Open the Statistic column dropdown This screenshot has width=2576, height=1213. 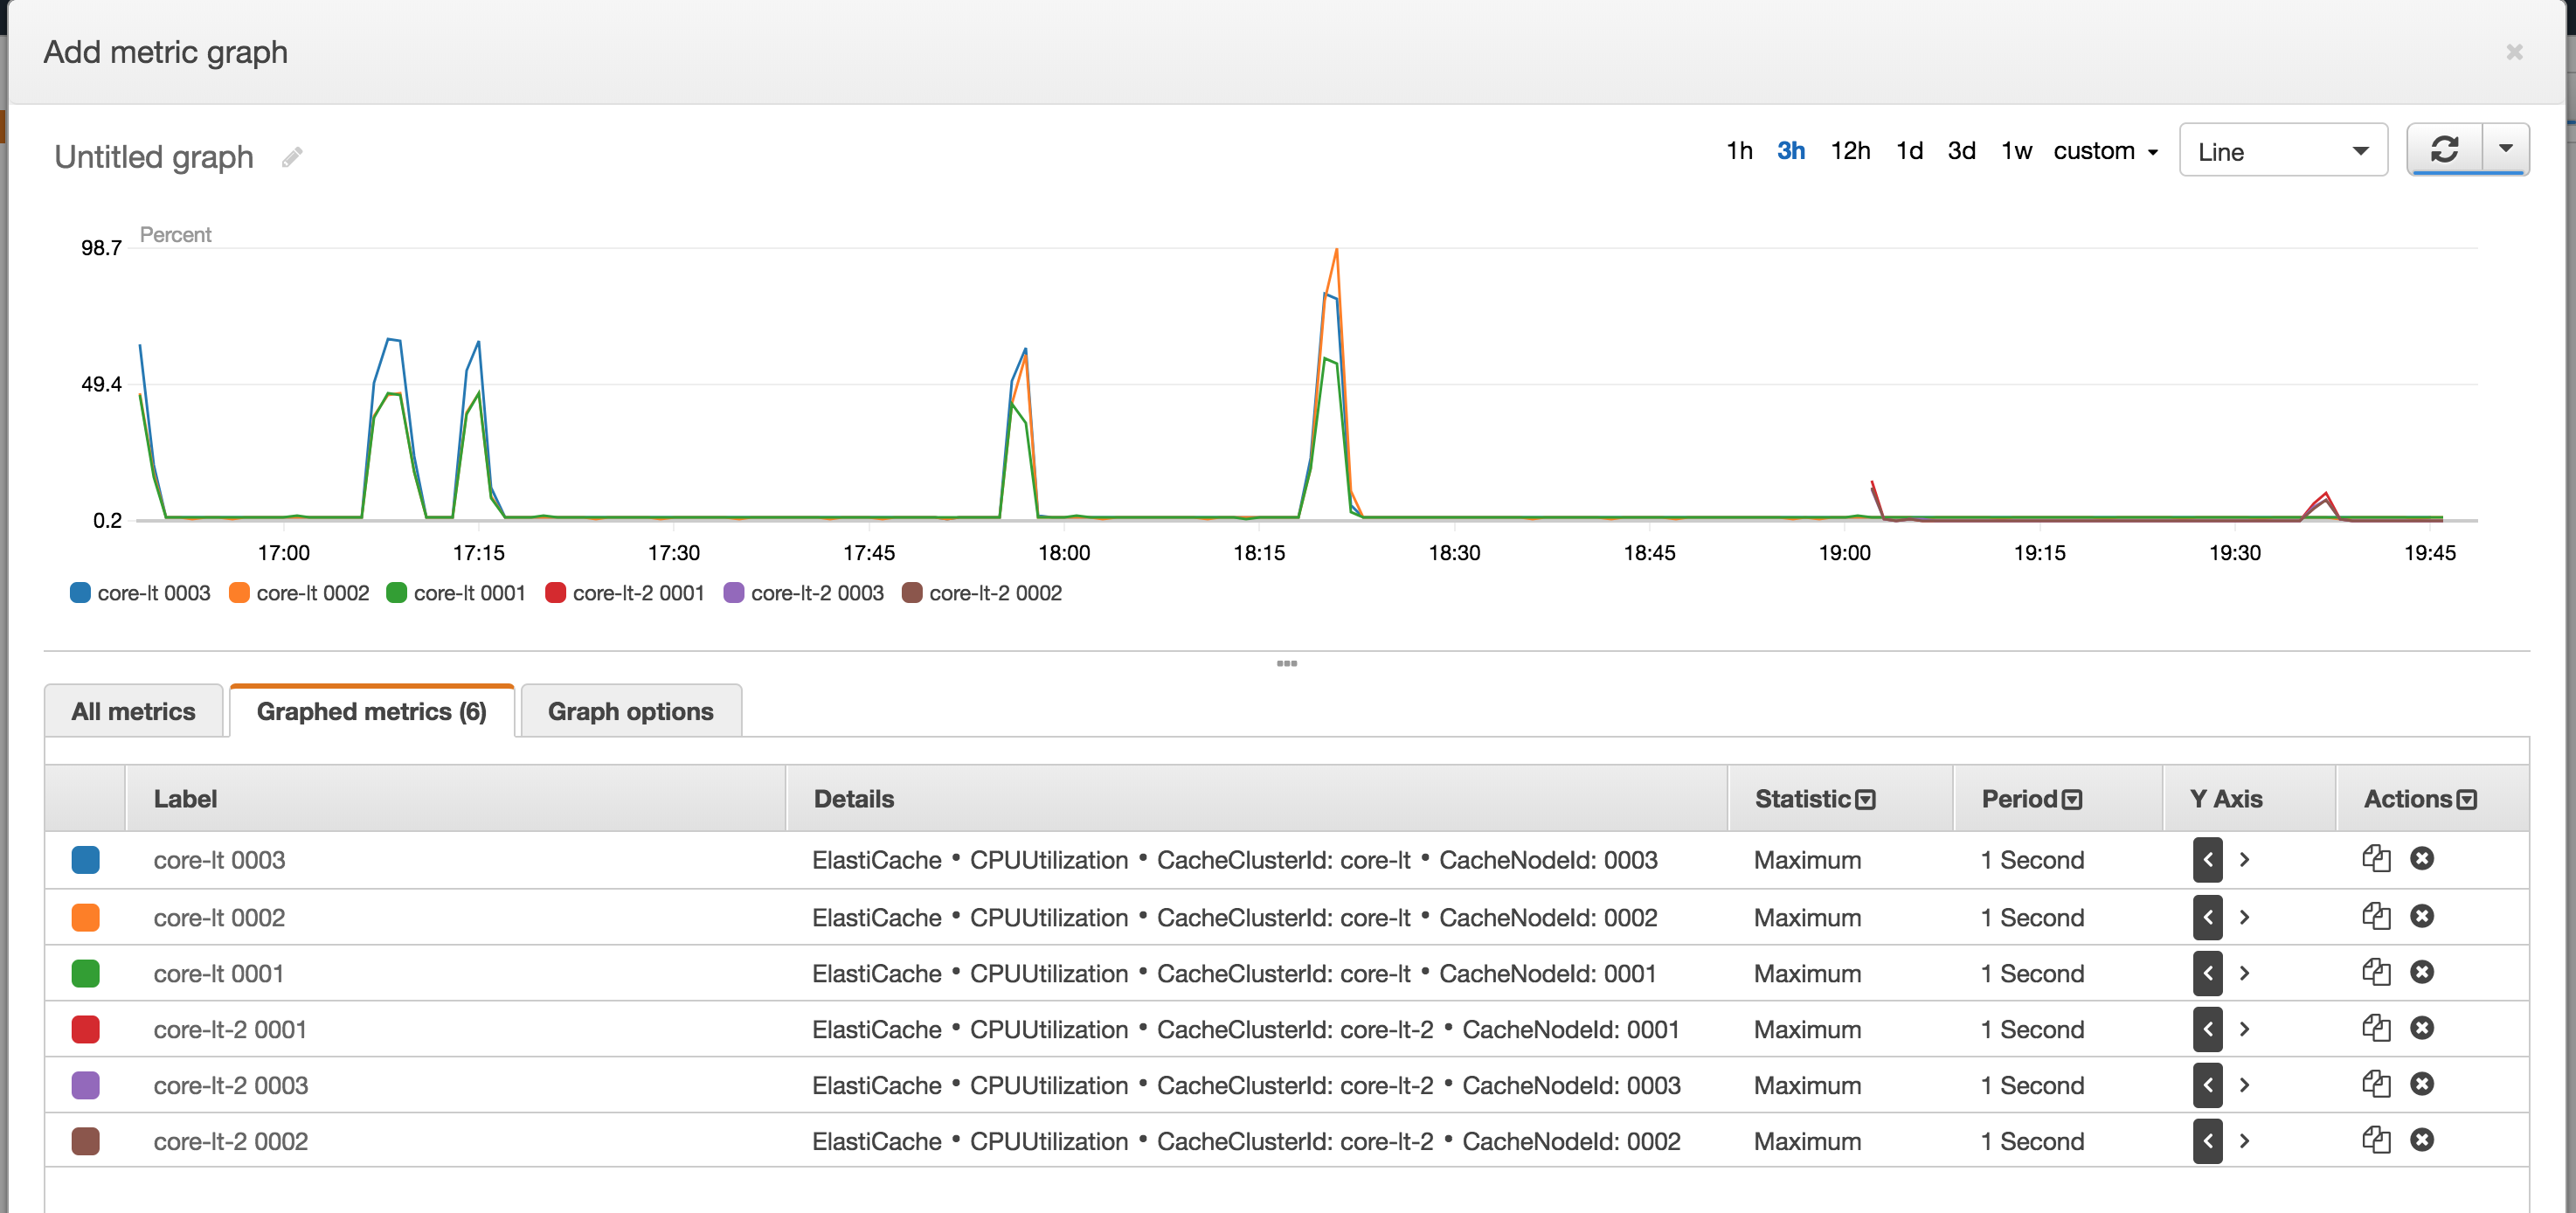(1866, 799)
